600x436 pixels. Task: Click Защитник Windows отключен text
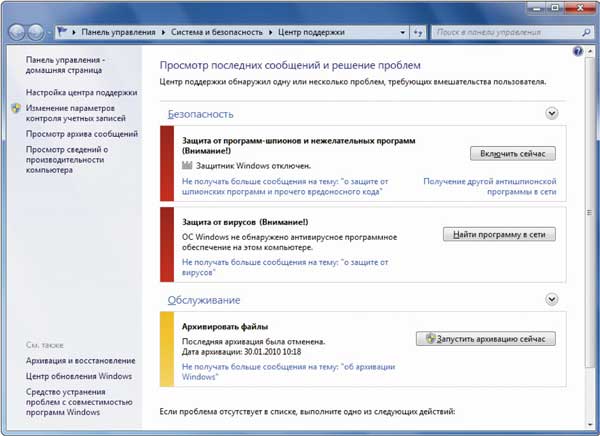253,166
